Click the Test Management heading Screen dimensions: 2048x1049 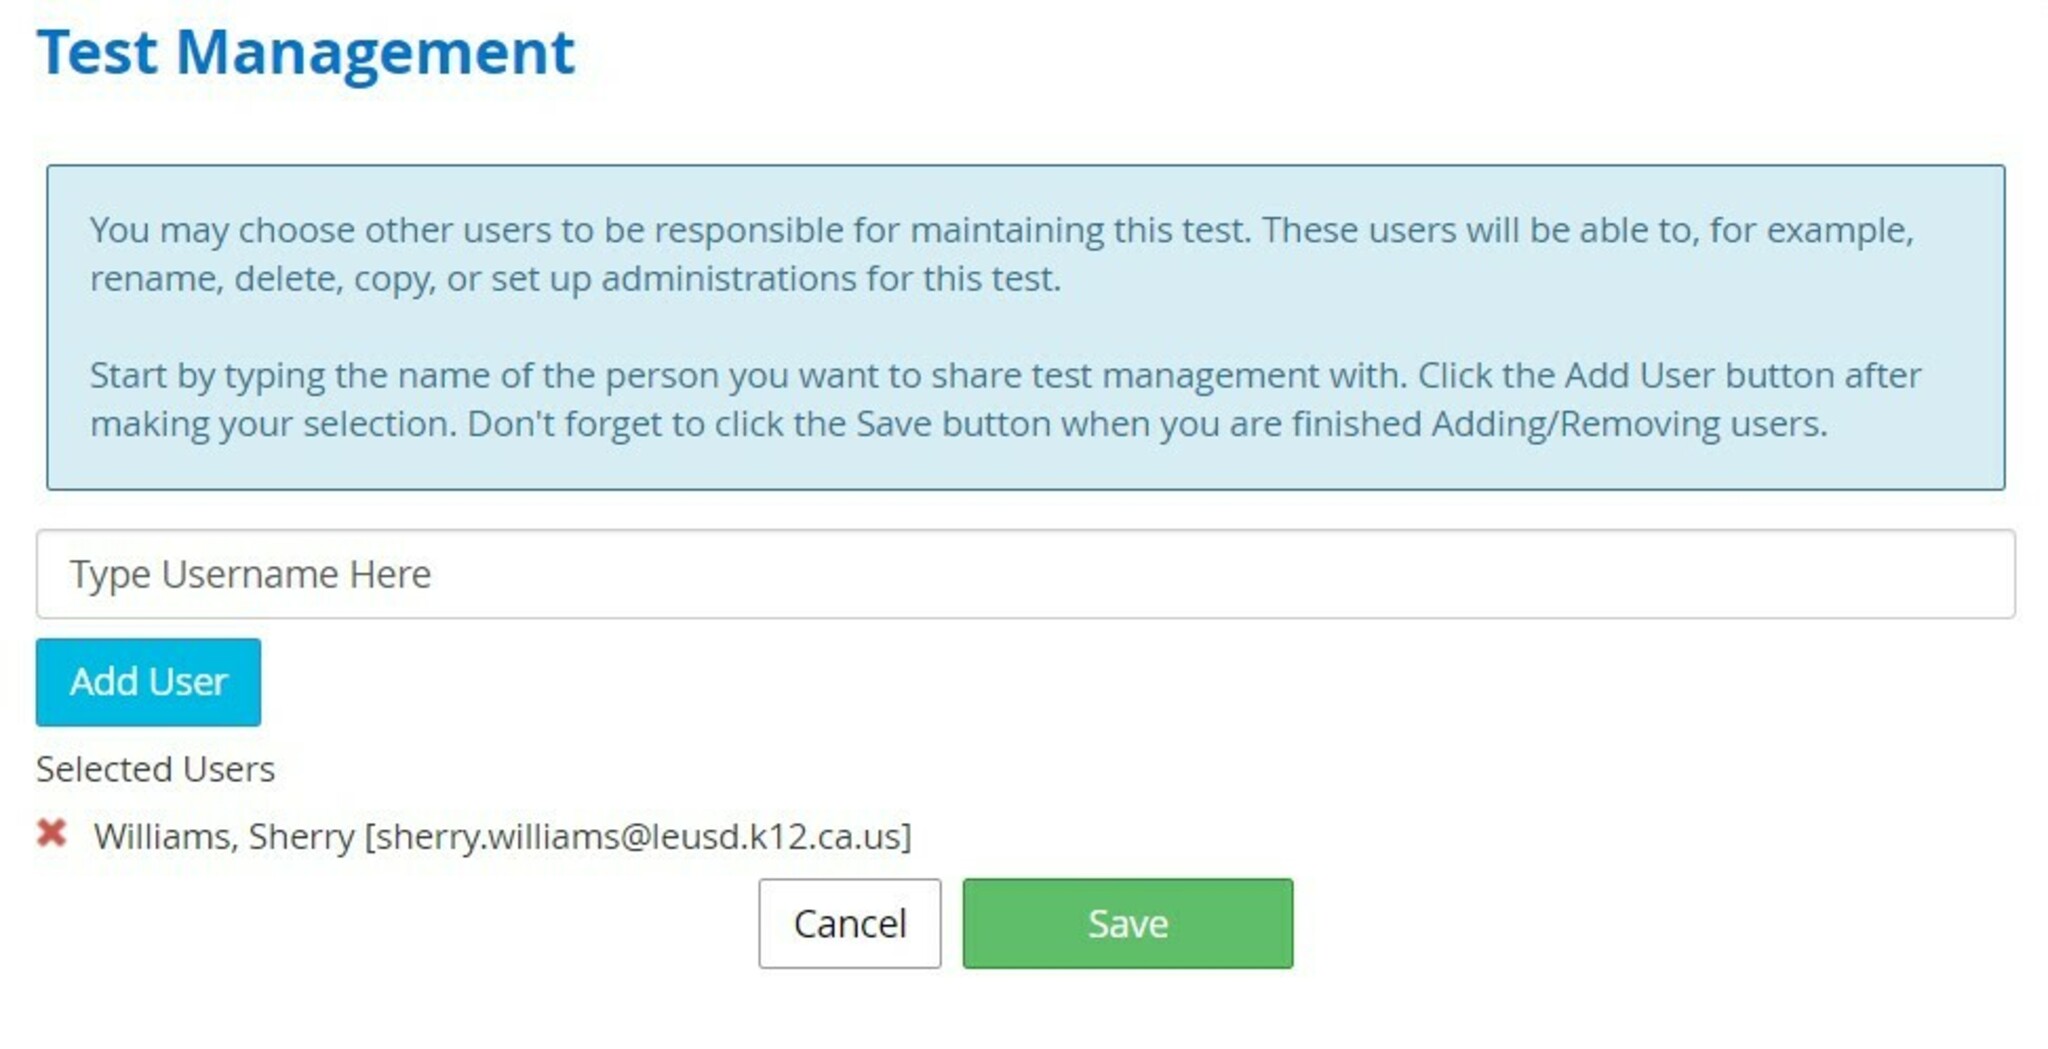click(x=306, y=52)
